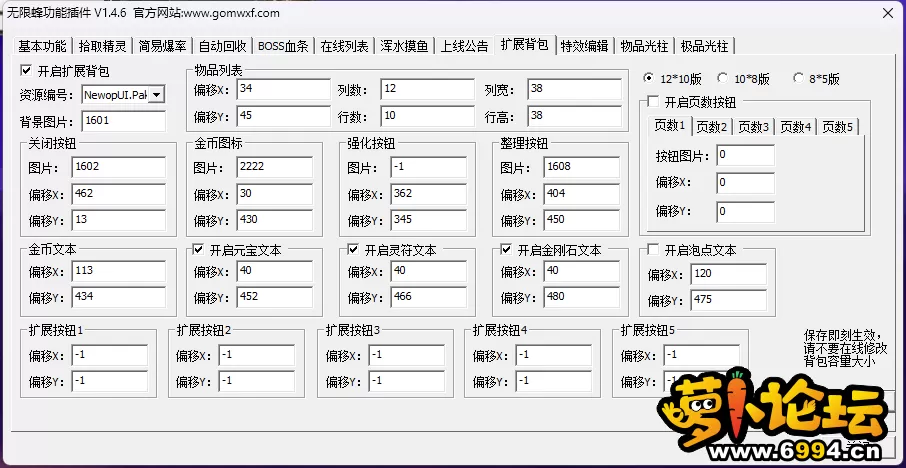Toggle the 开启金刚石文本 checkbox
Viewport: 906px width, 468px height.
506,250
